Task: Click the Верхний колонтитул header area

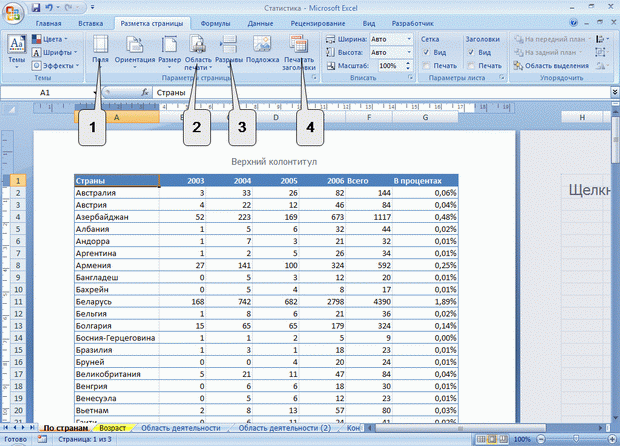Action: click(274, 162)
